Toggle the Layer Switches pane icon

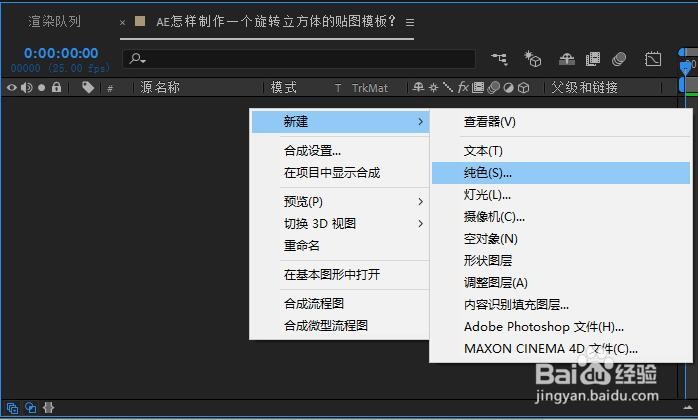pos(12,408)
